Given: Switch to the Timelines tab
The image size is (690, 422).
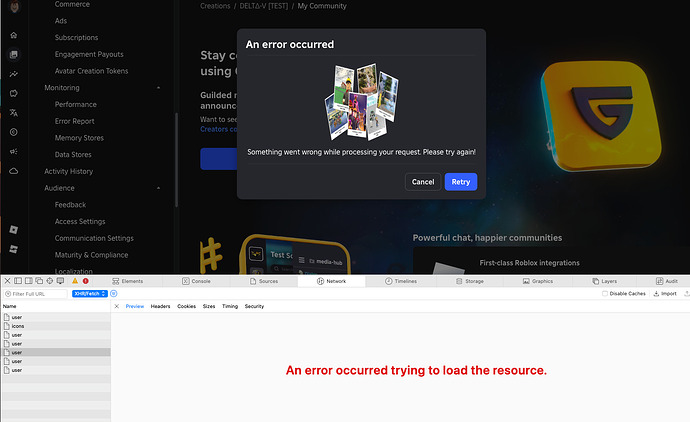Looking at the screenshot, I should (x=401, y=281).
